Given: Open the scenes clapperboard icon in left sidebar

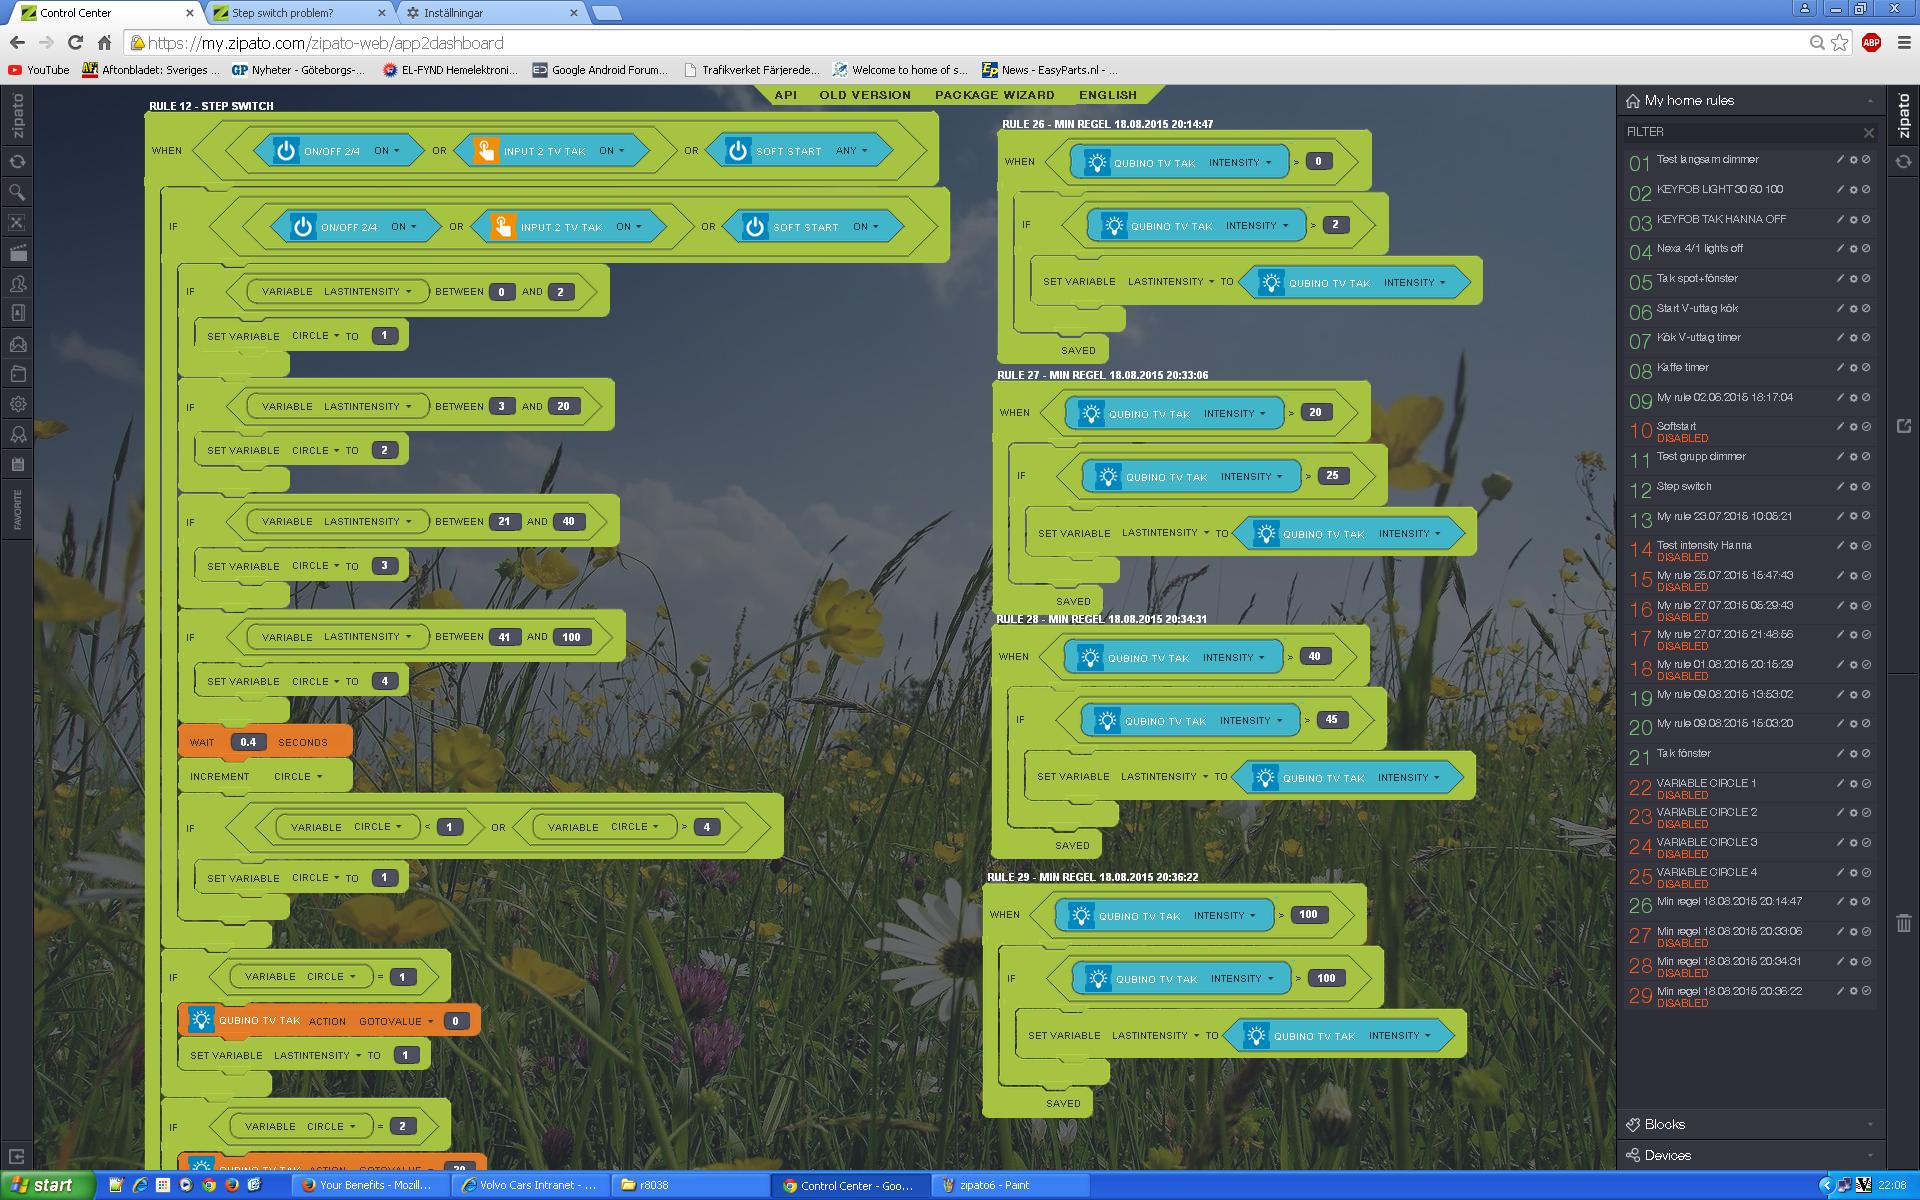Looking at the screenshot, I should click(17, 253).
